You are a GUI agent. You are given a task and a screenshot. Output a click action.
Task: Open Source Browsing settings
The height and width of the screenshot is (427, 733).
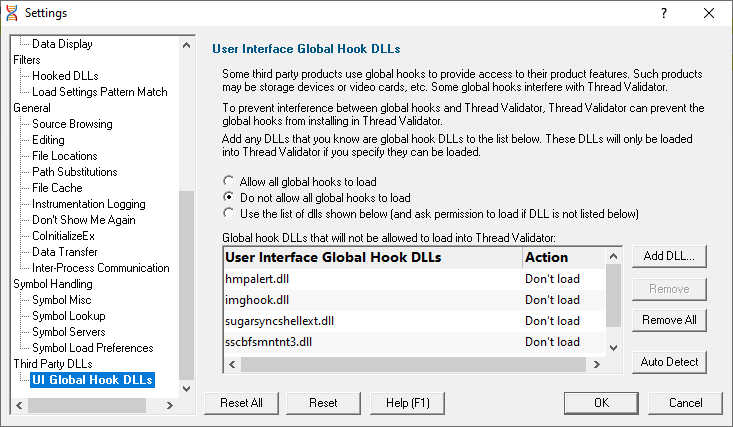(x=72, y=124)
